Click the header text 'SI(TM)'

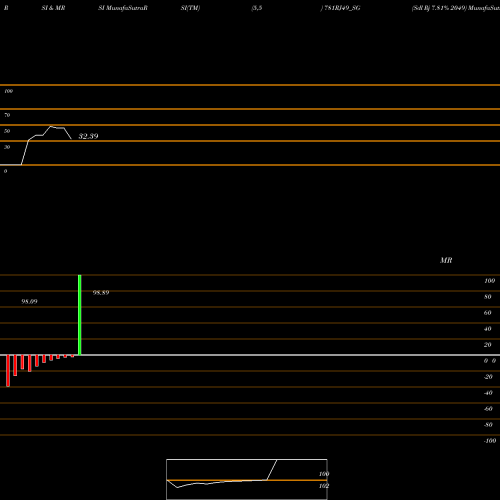click(190, 8)
